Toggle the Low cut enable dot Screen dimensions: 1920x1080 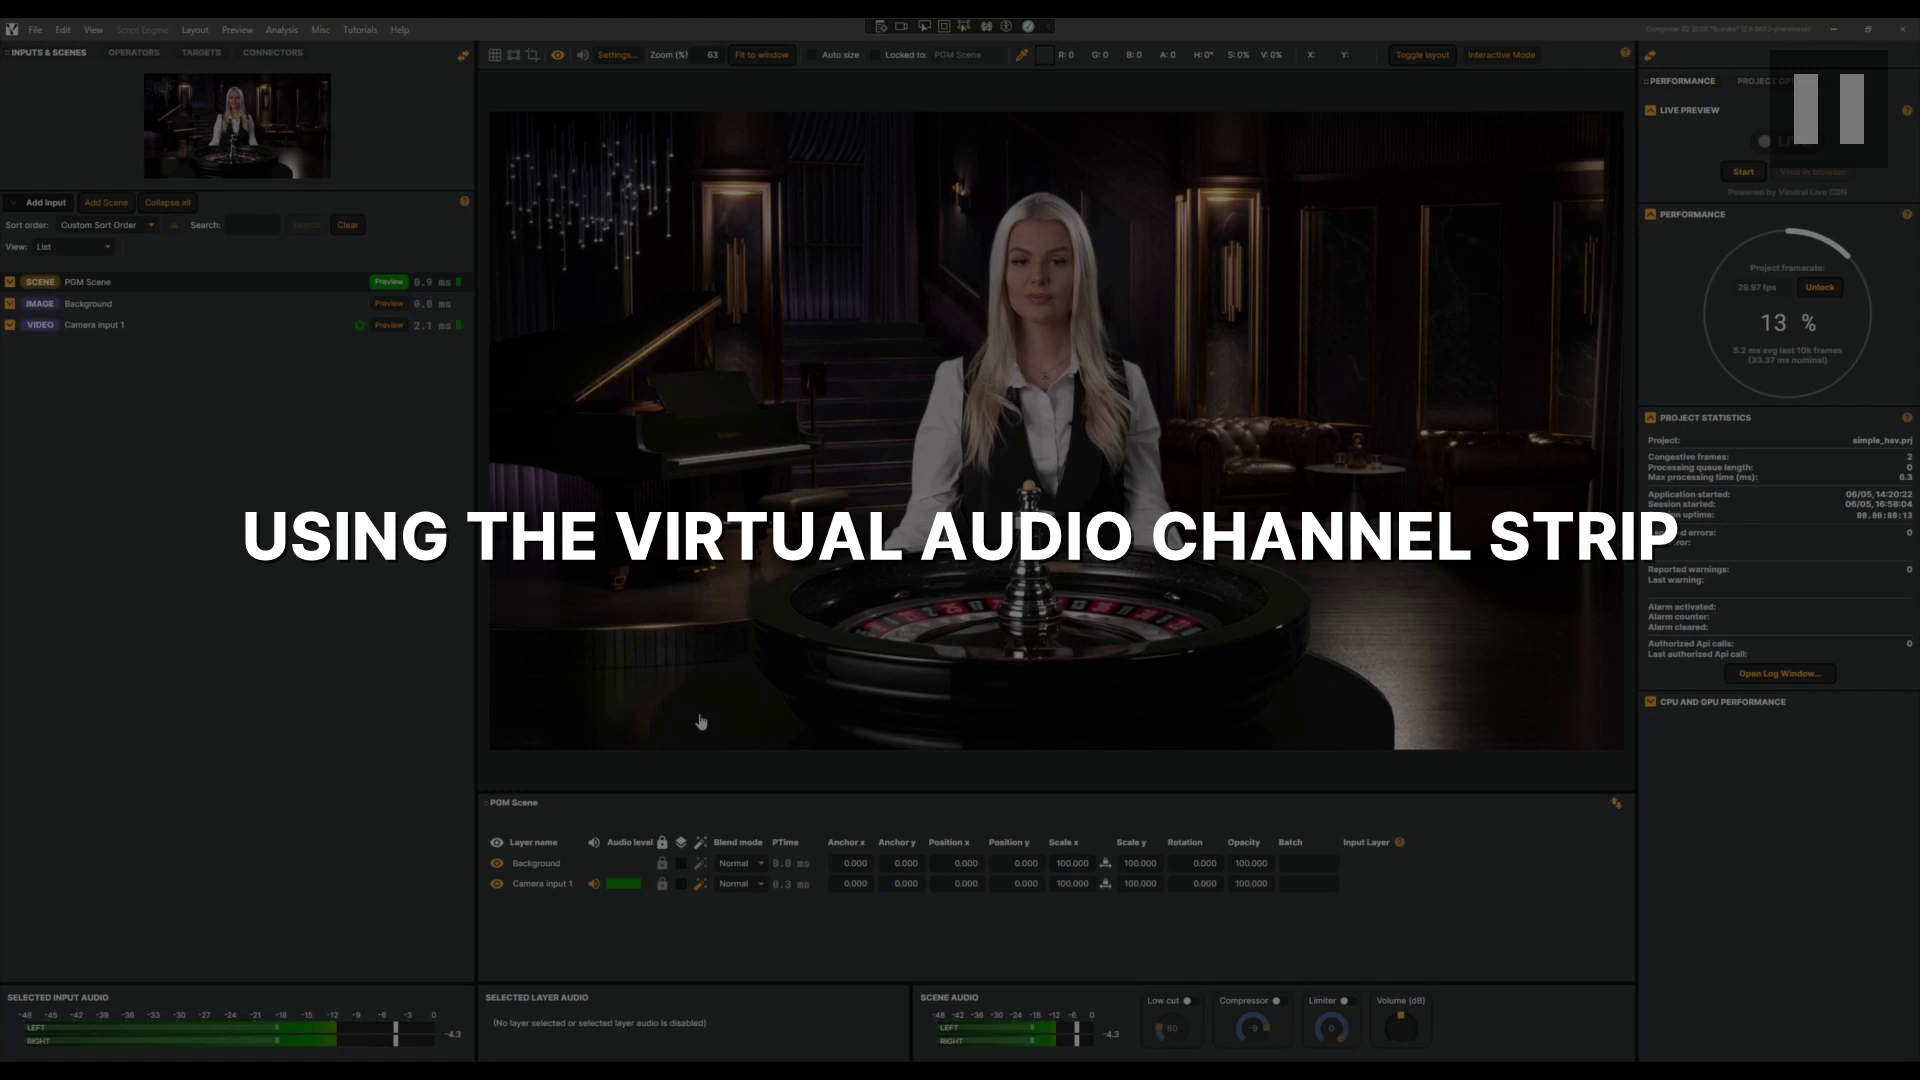point(1187,1001)
